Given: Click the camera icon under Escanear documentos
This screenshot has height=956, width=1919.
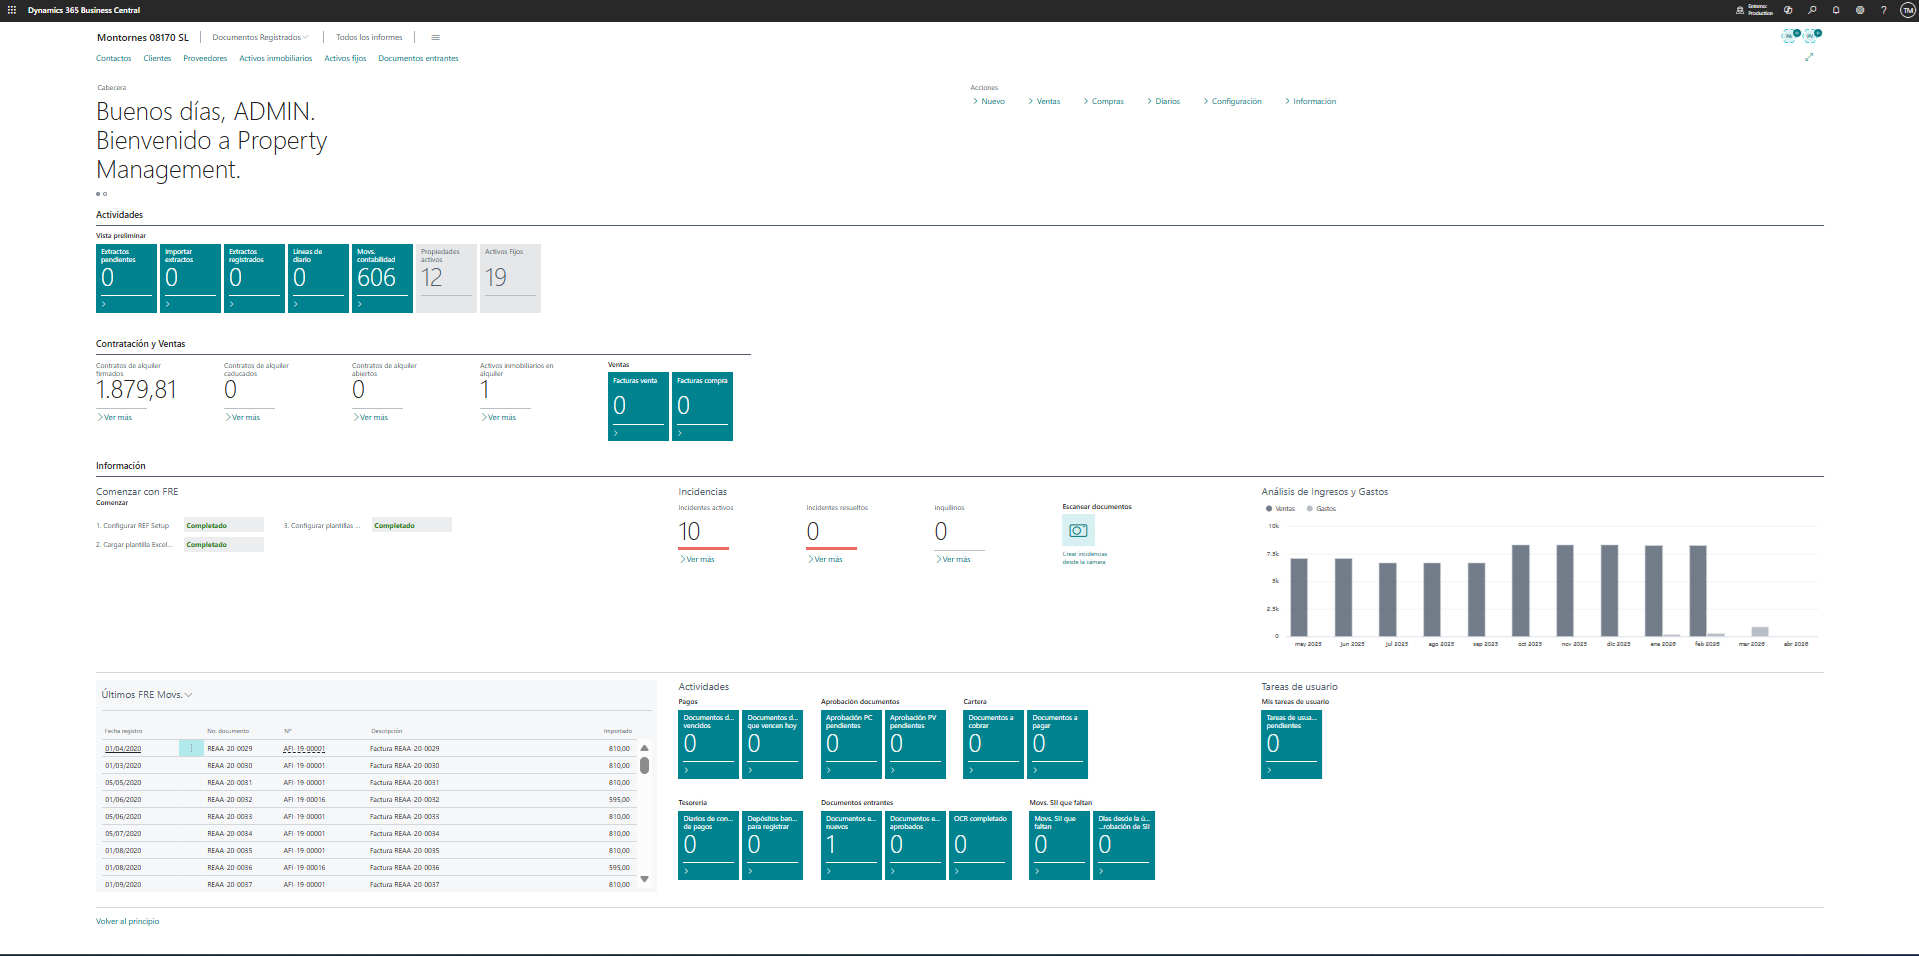Looking at the screenshot, I should (x=1078, y=530).
